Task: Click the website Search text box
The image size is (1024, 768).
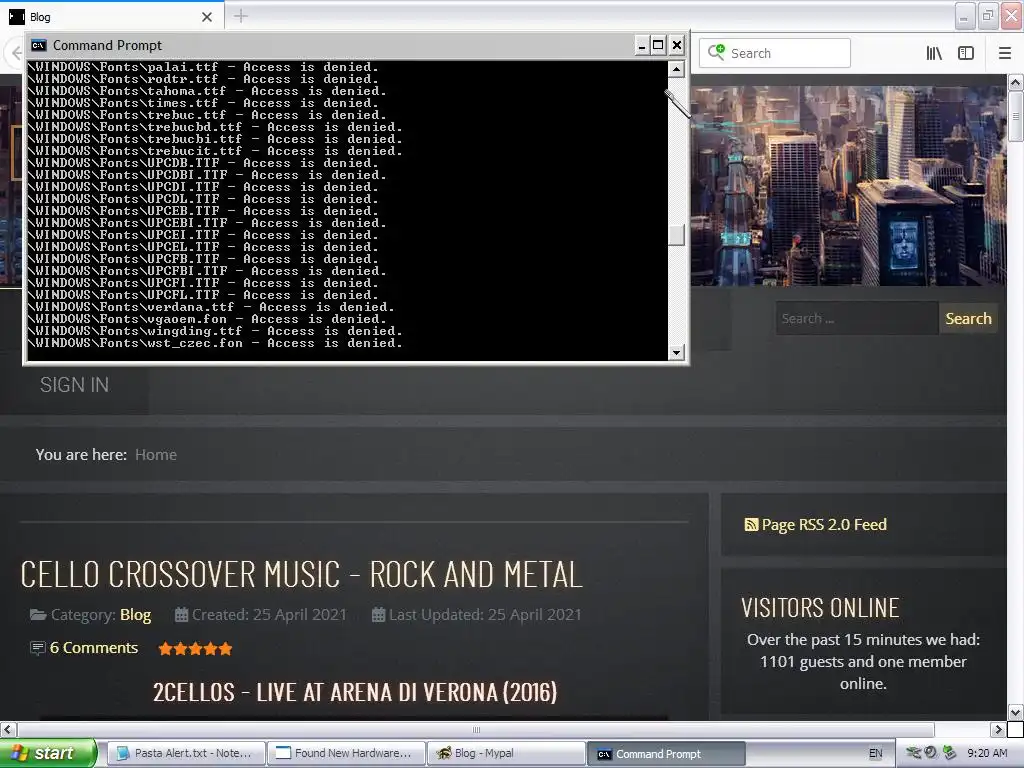Action: click(857, 318)
